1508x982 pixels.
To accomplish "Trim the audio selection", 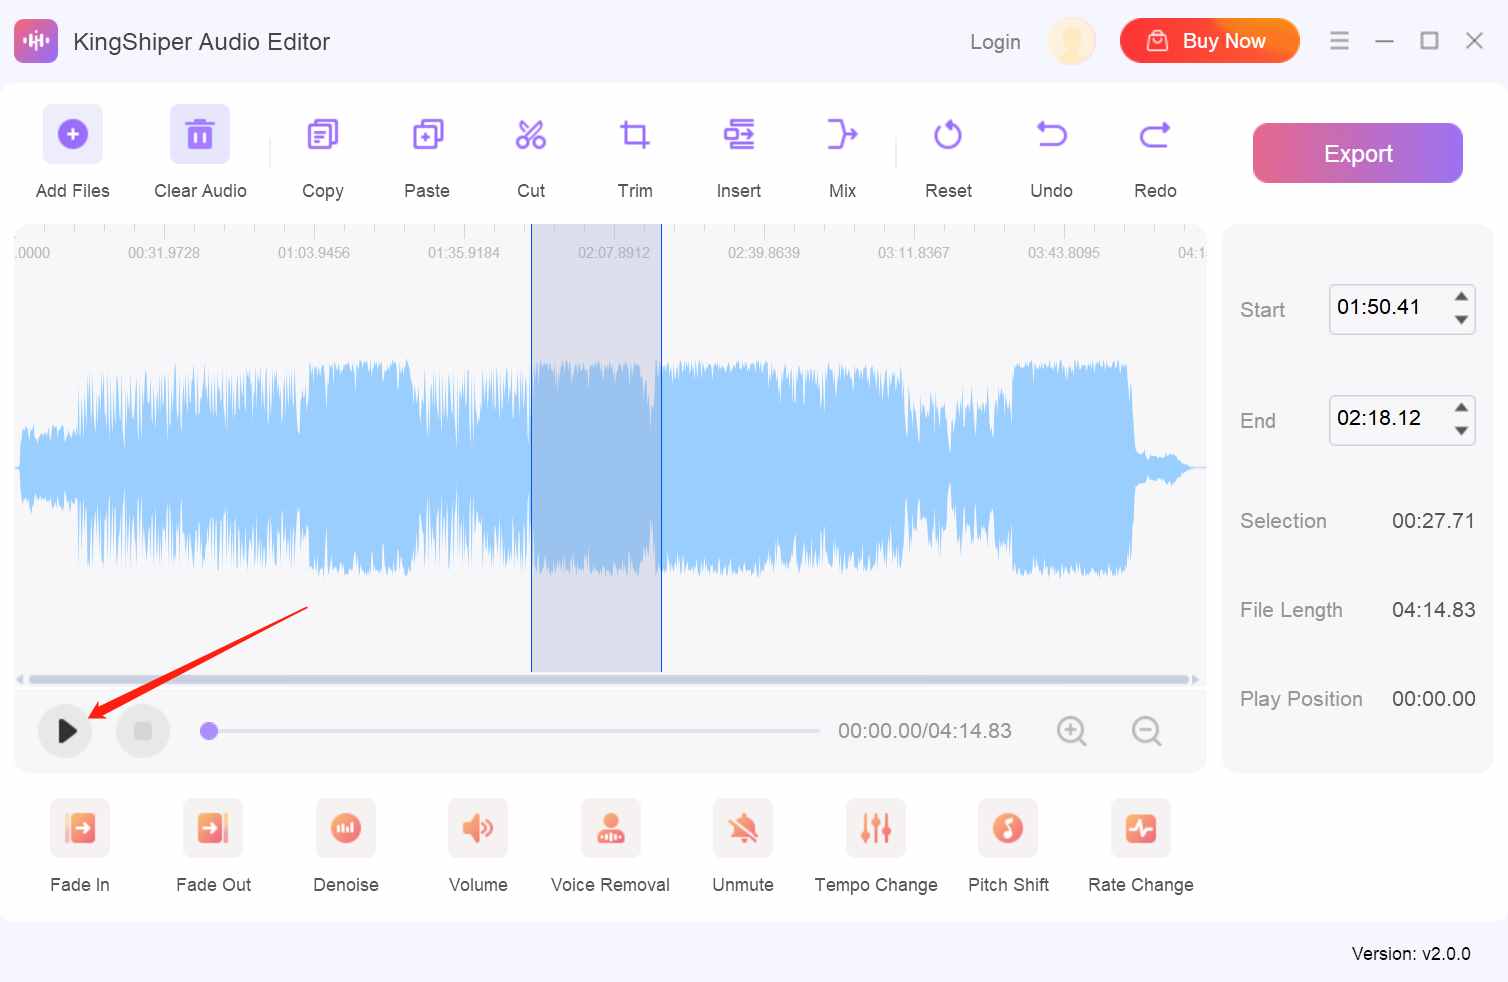I will click(x=635, y=134).
